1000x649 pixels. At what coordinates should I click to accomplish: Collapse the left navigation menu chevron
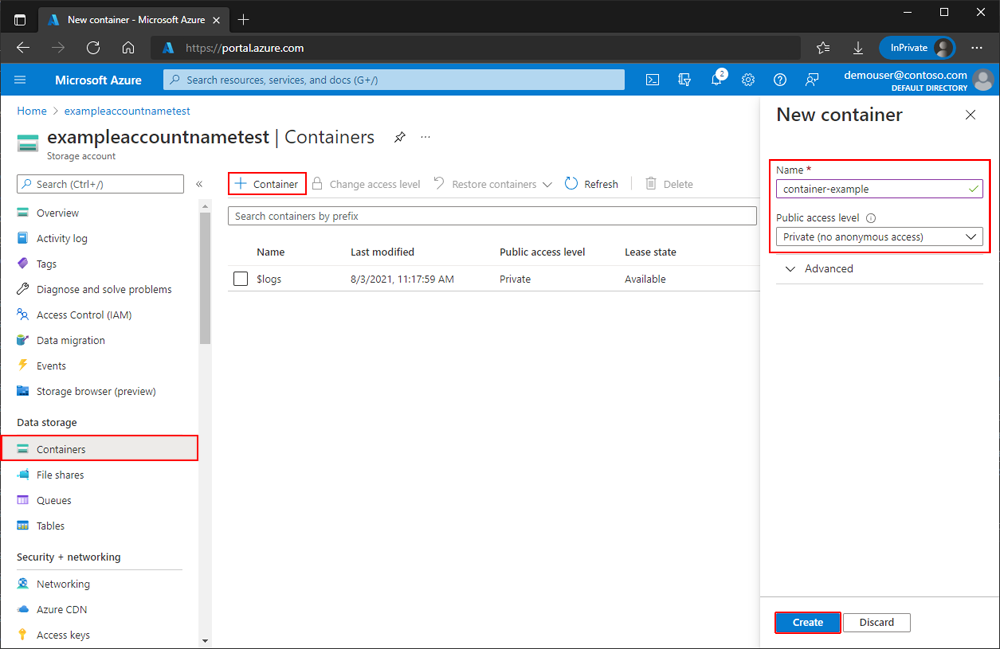pyautogui.click(x=199, y=184)
